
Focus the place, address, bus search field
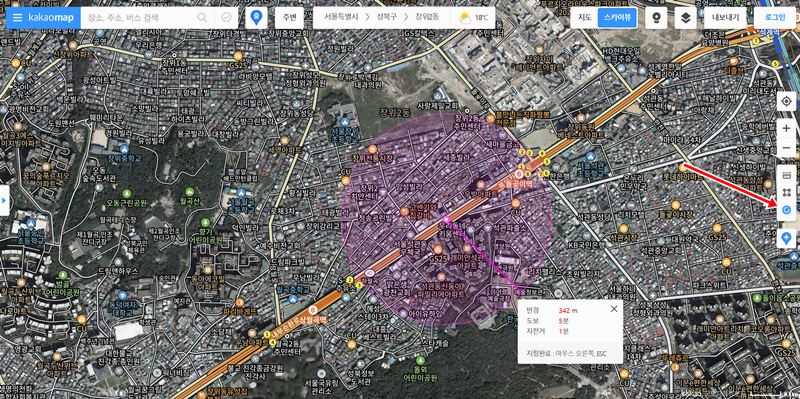[140, 18]
